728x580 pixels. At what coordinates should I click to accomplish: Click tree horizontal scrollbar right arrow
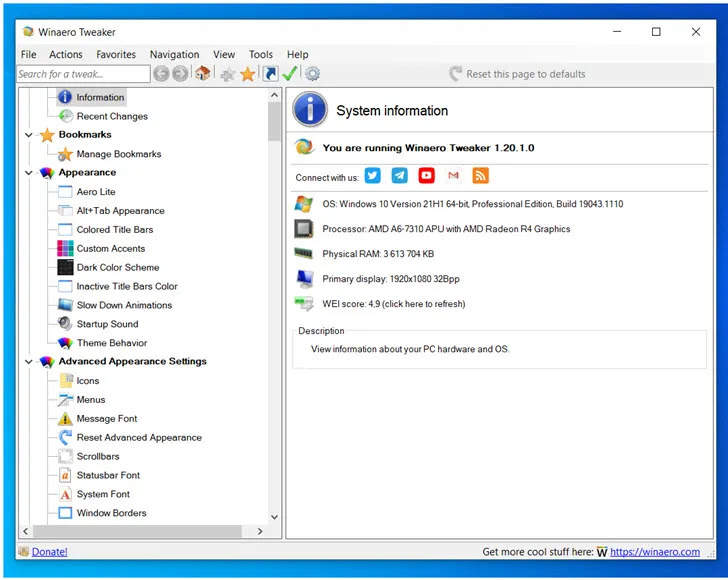coord(260,531)
